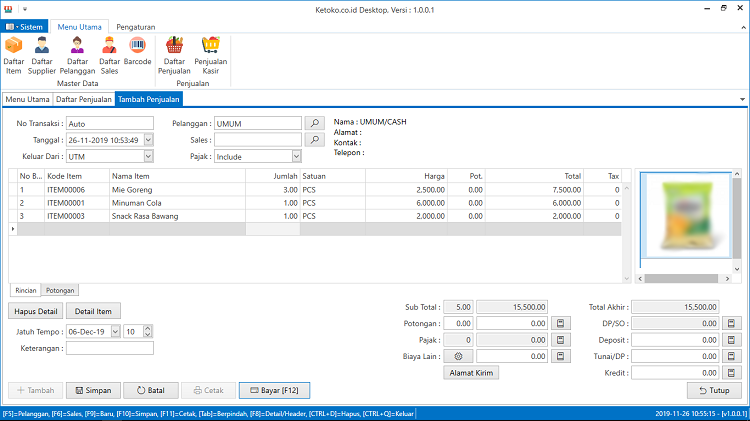Open the Sistem menu
The image size is (750, 421).
point(24,27)
